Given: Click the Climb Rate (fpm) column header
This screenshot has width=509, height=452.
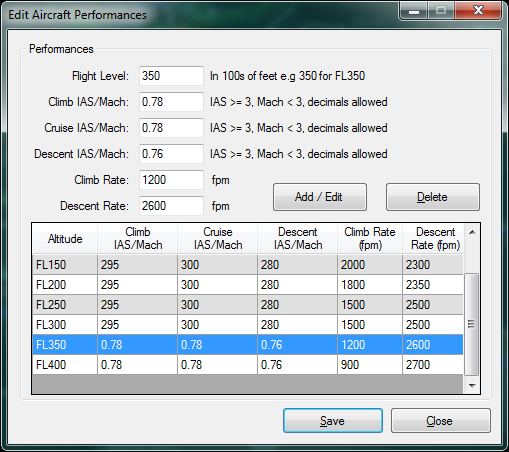Looking at the screenshot, I should click(370, 239).
